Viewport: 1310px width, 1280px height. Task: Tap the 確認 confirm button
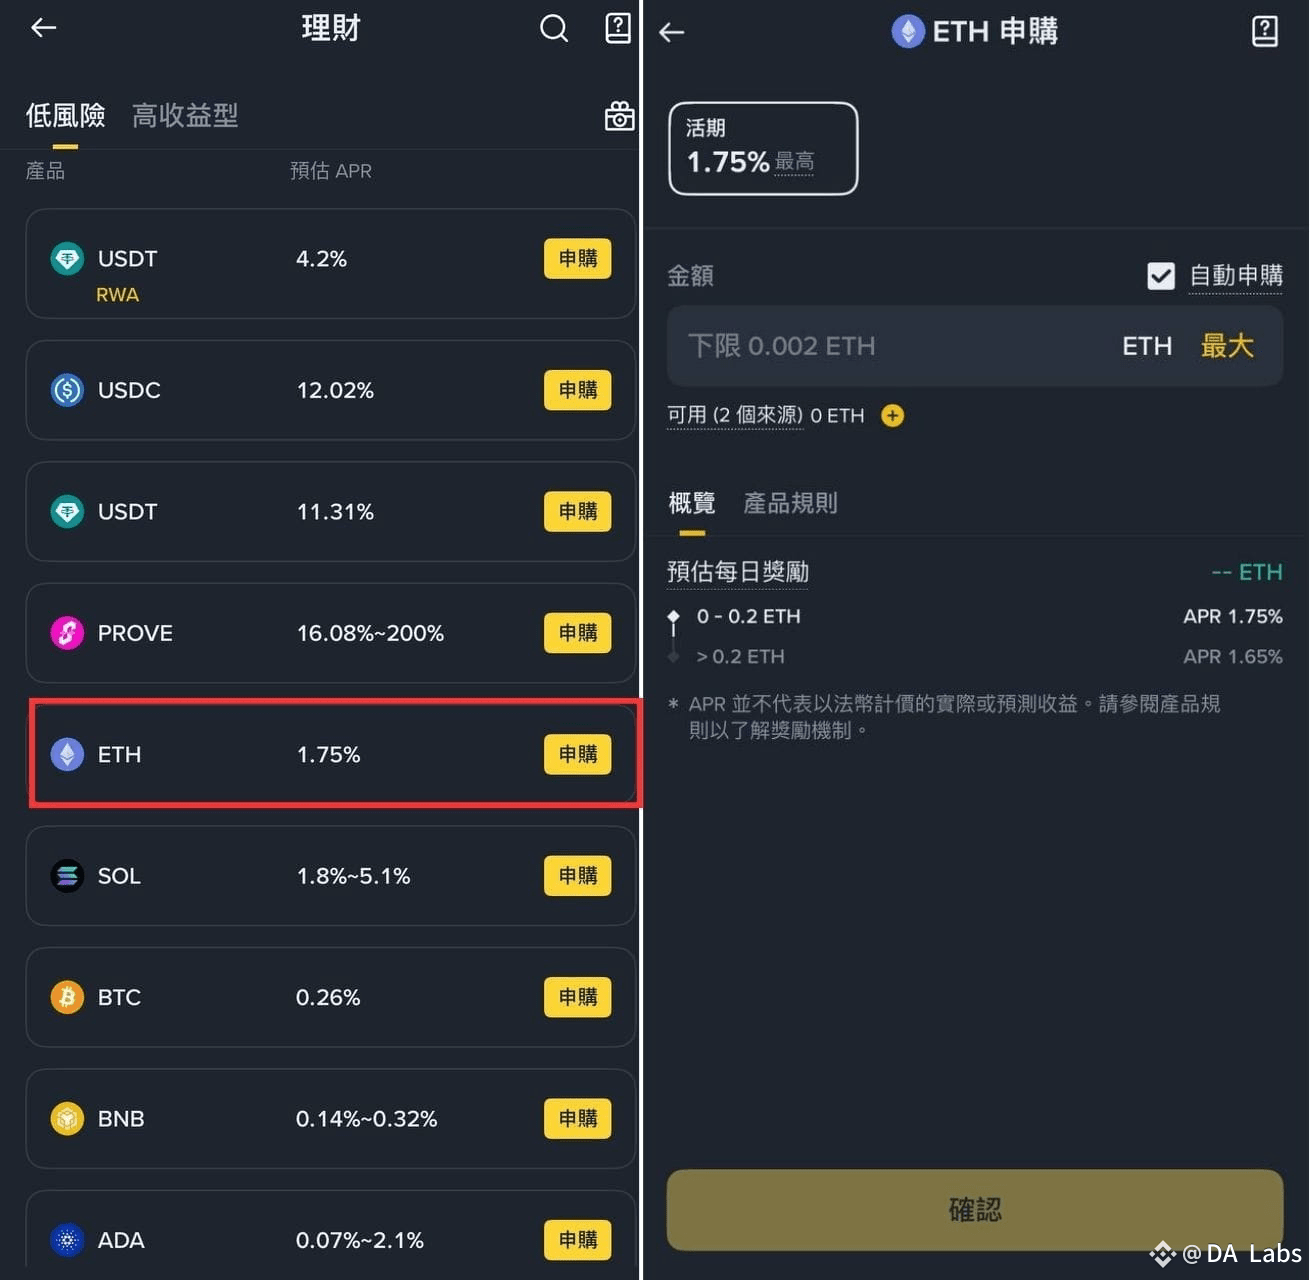[975, 1210]
